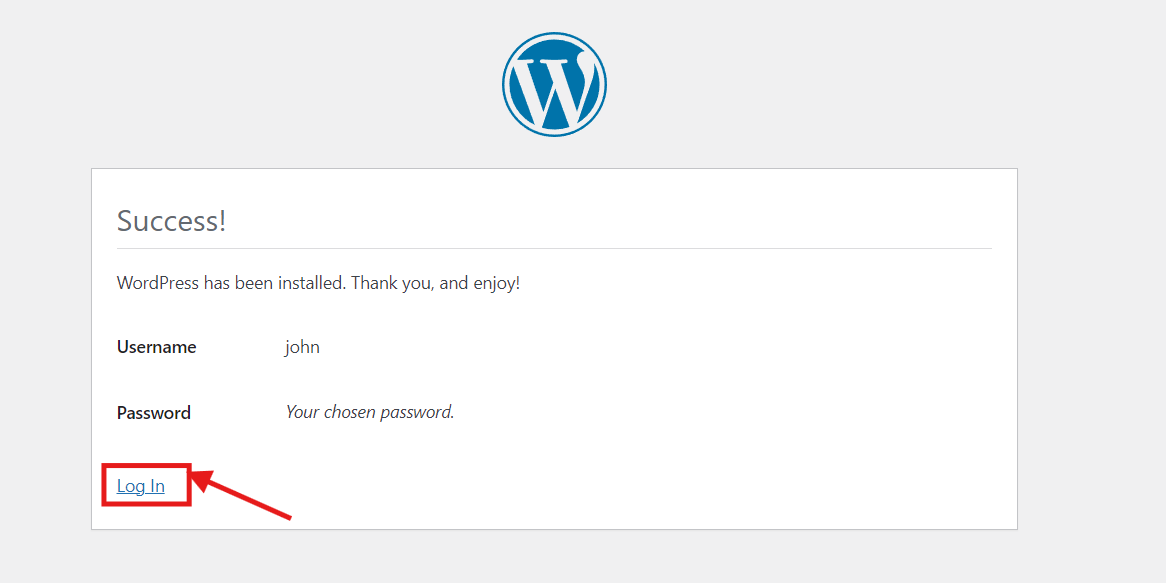
Task: Click the divider line under the Success heading
Action: [554, 248]
